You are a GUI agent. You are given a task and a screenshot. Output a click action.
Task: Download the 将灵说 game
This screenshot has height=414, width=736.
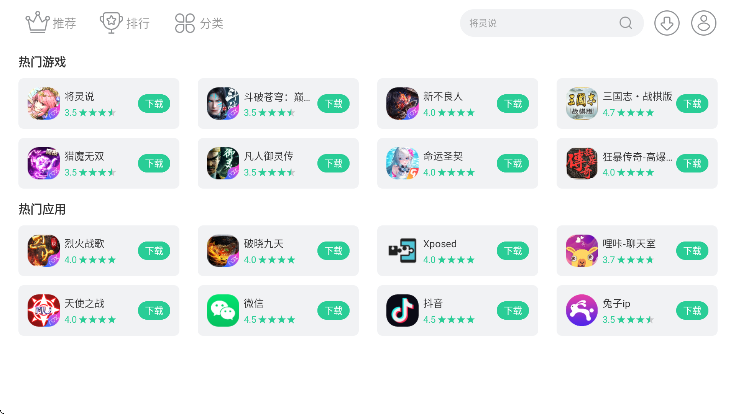point(154,103)
